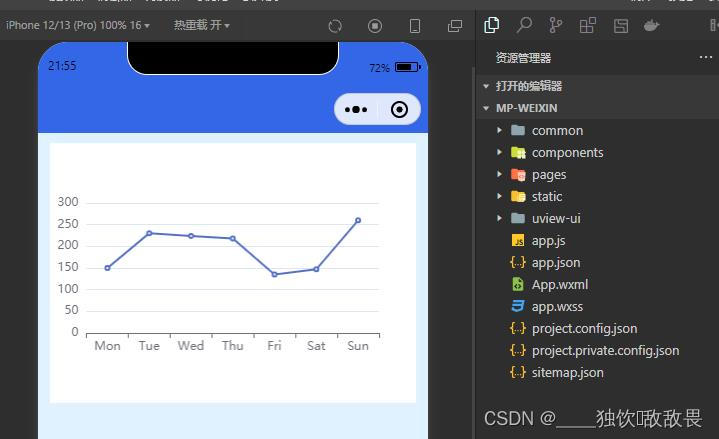Click the braces icon of app.json
719x439 pixels.
pos(518,262)
